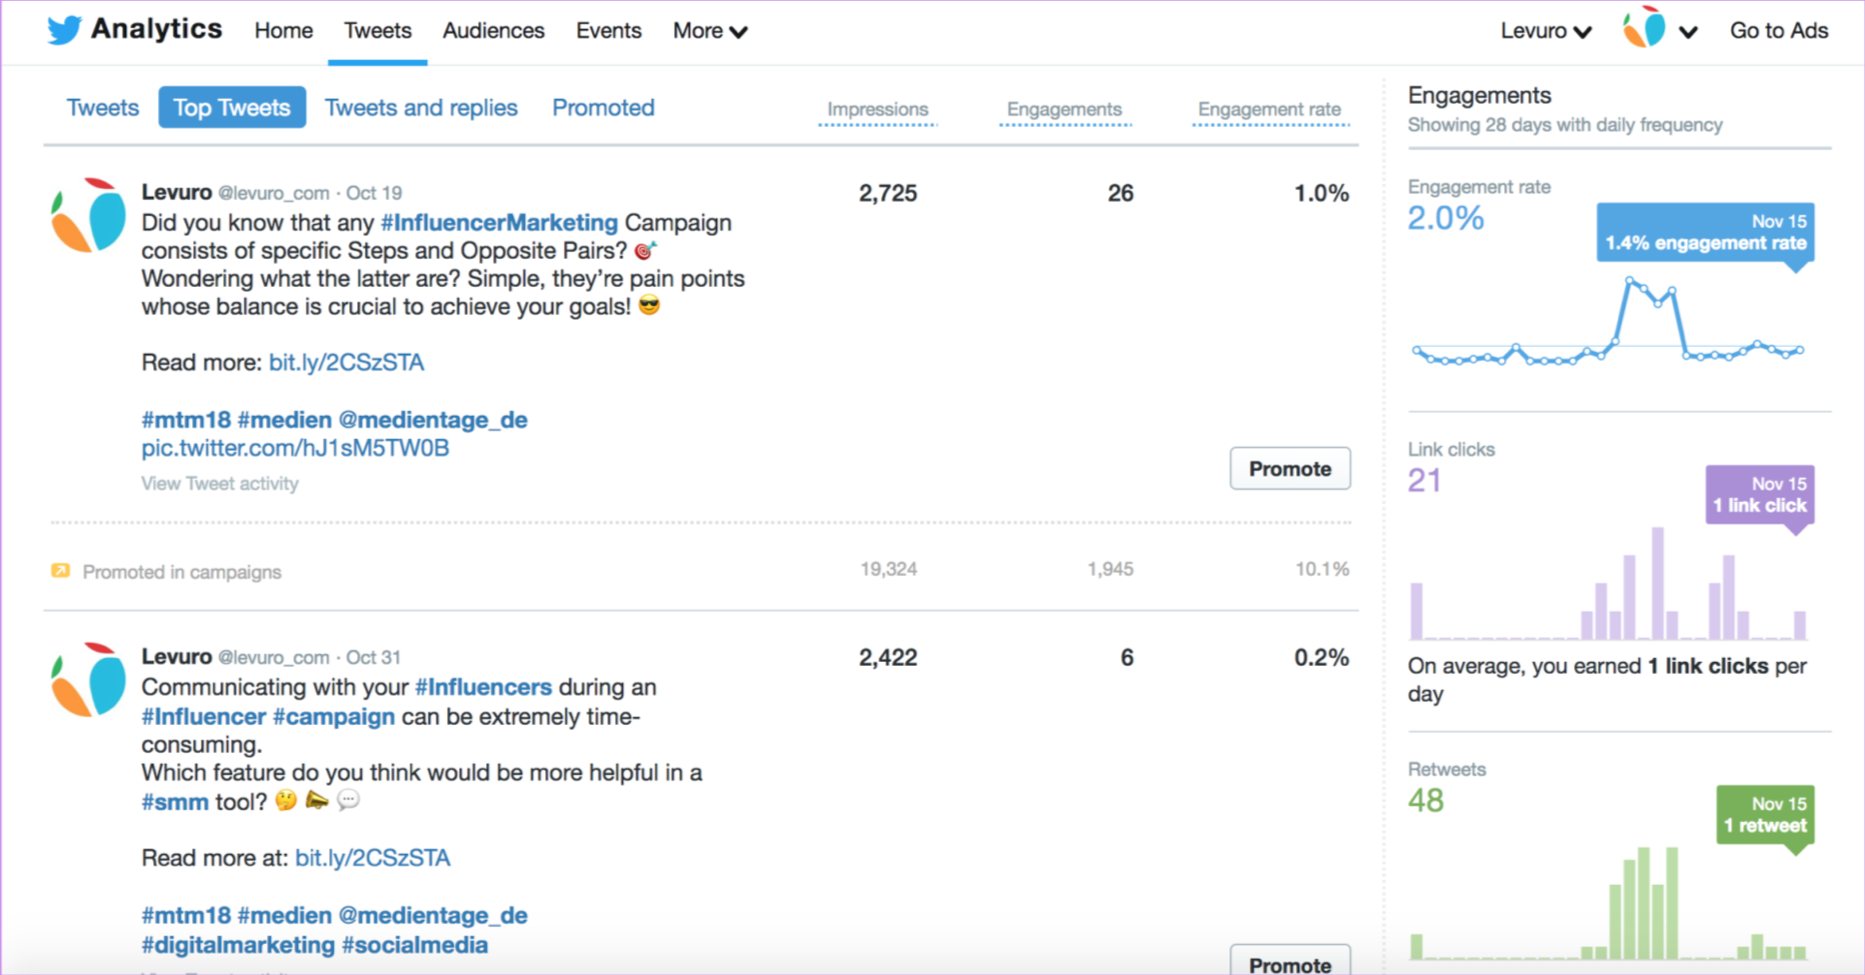Promote the Oct 19 tweet

[1289, 469]
